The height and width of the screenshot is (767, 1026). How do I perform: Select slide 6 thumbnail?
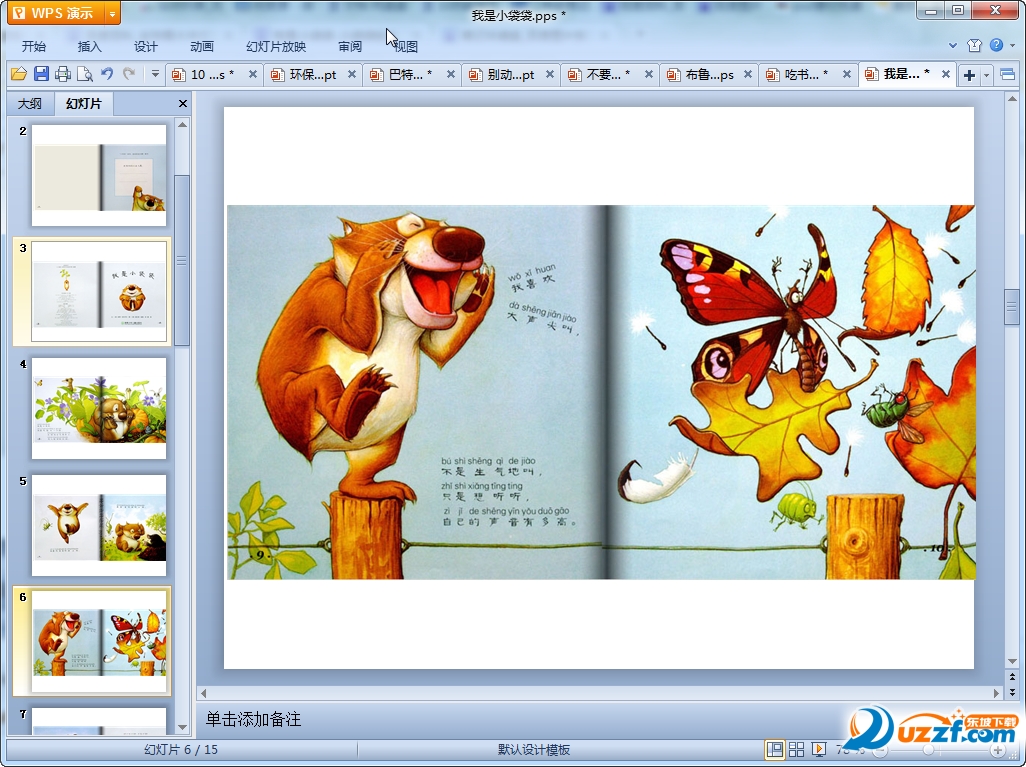point(99,641)
